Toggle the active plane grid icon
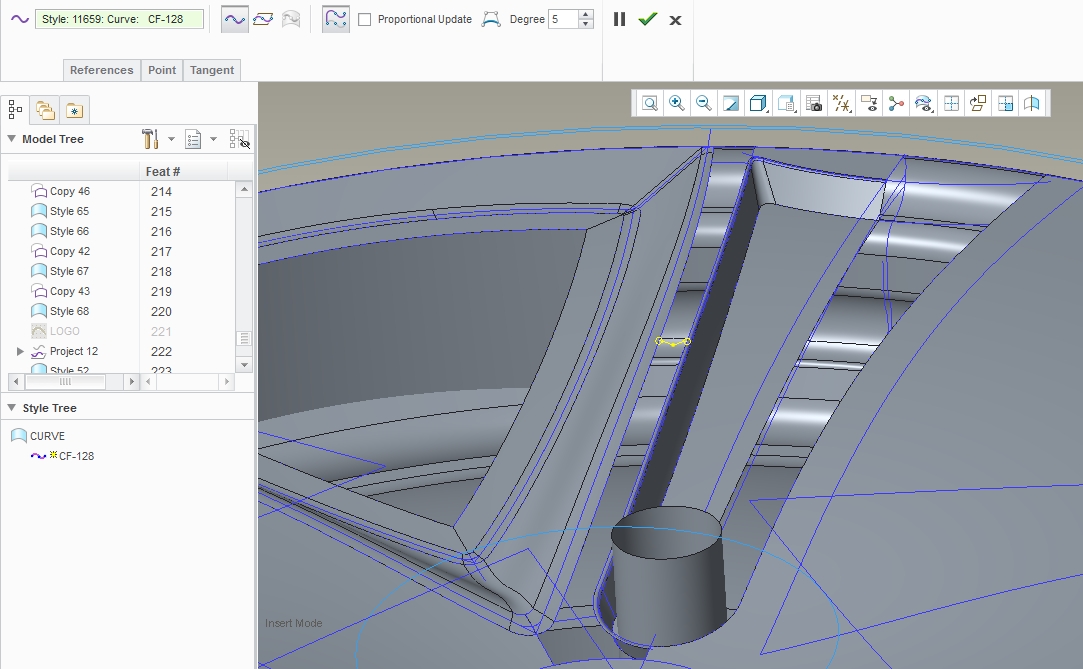Viewport: 1083px width, 669px height. [x=951, y=104]
